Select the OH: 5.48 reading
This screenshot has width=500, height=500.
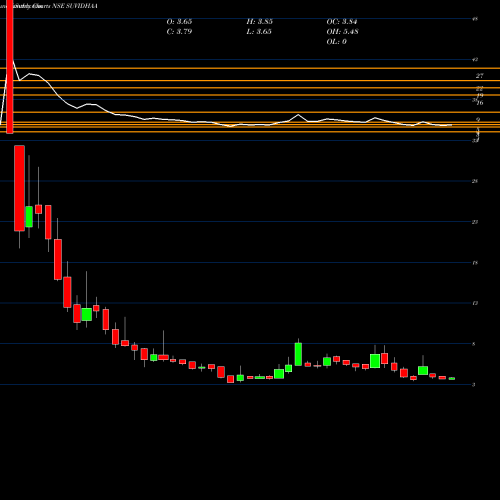[x=342, y=32]
